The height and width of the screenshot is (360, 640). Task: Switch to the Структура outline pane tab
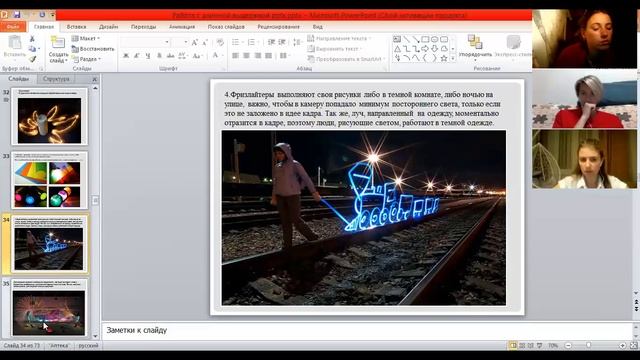click(56, 79)
